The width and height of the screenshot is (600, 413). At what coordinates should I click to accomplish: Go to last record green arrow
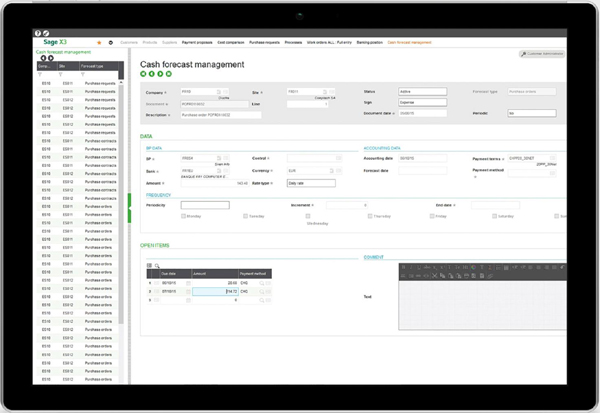coord(168,74)
